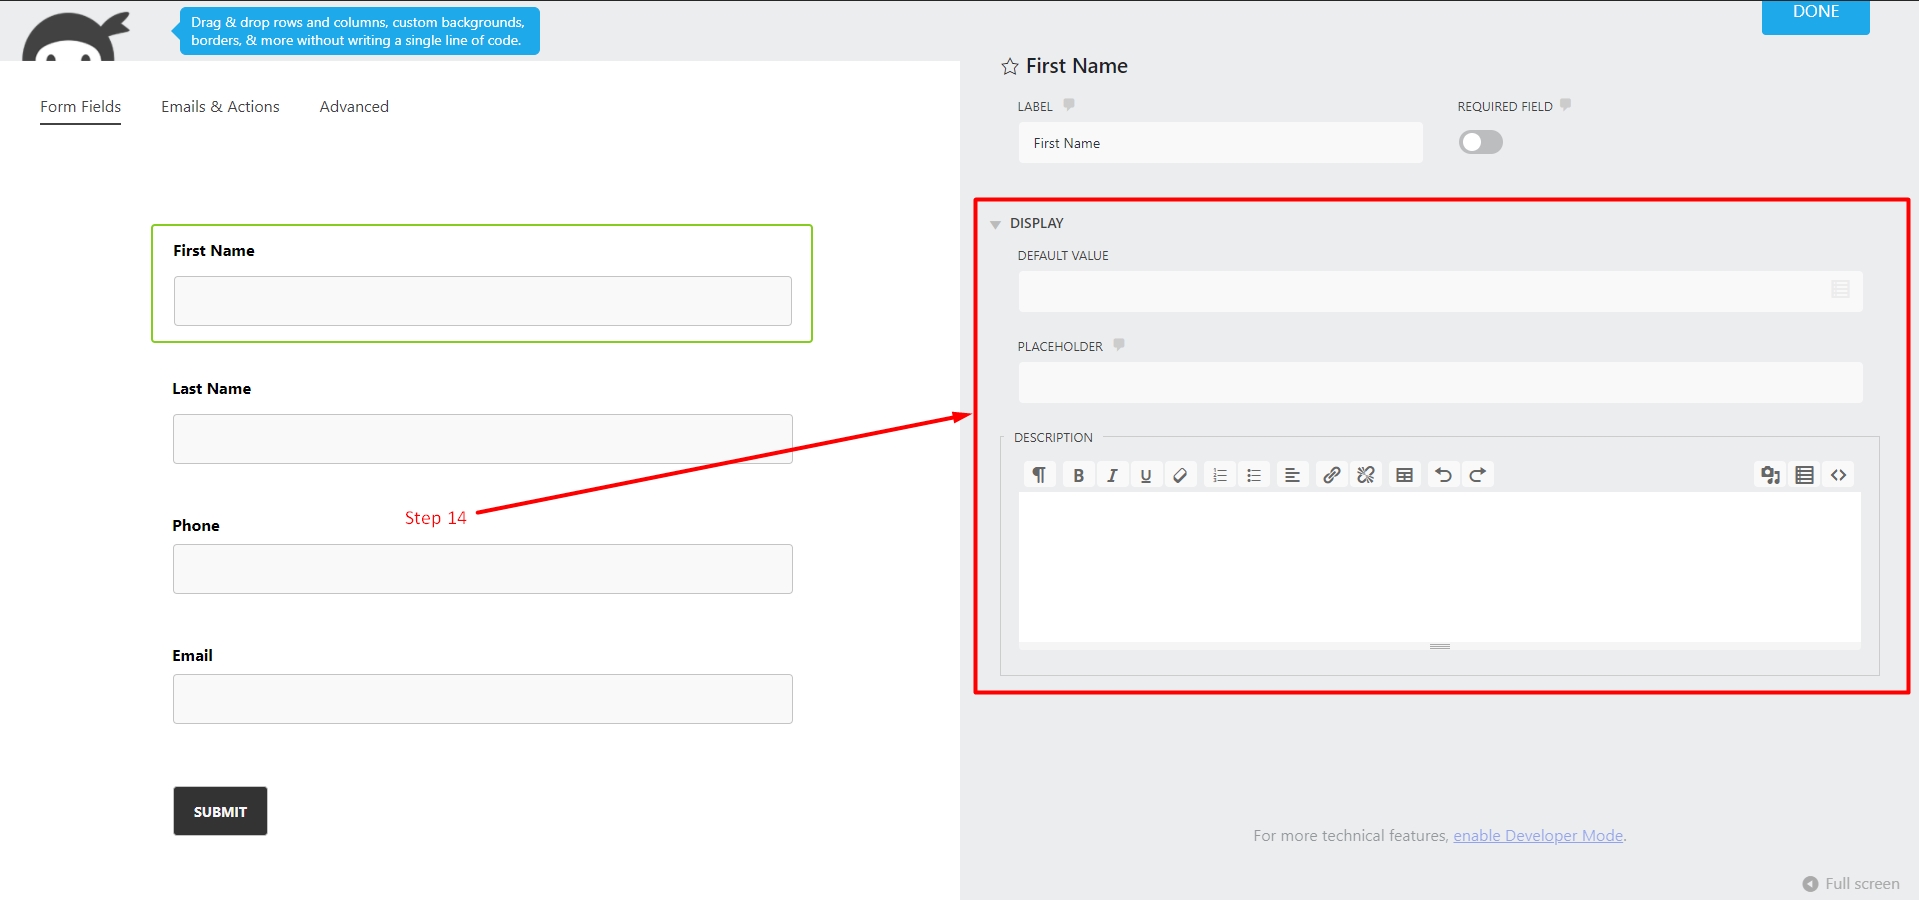
Task: Show the Placeholder help tooltip icon
Action: tap(1119, 344)
